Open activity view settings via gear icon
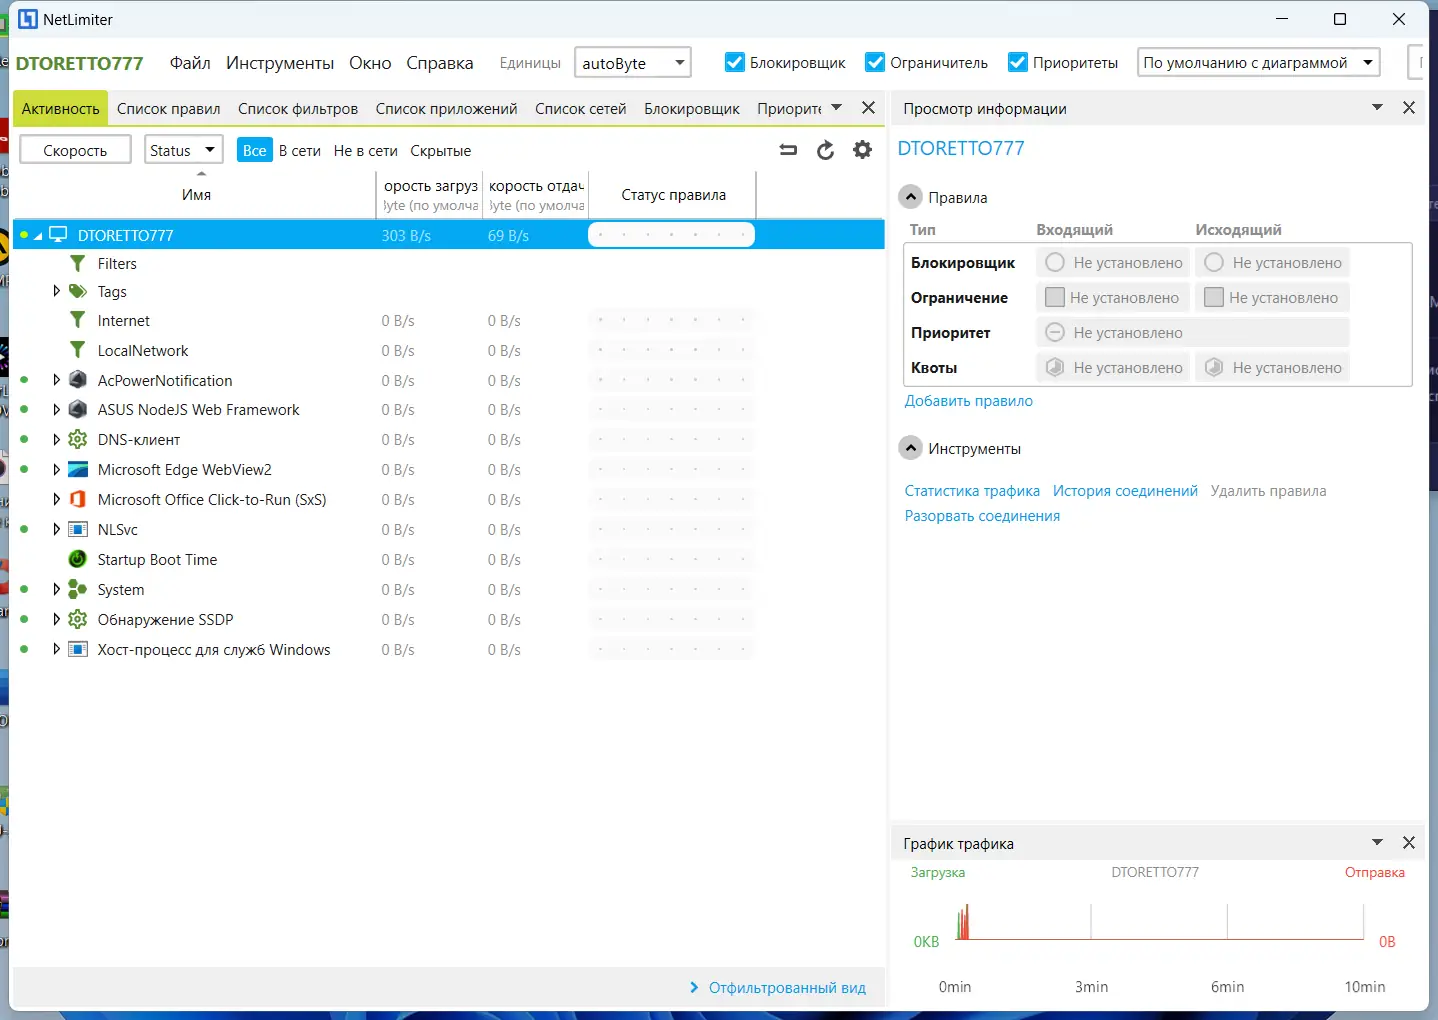Viewport: 1438px width, 1020px height. tap(862, 150)
